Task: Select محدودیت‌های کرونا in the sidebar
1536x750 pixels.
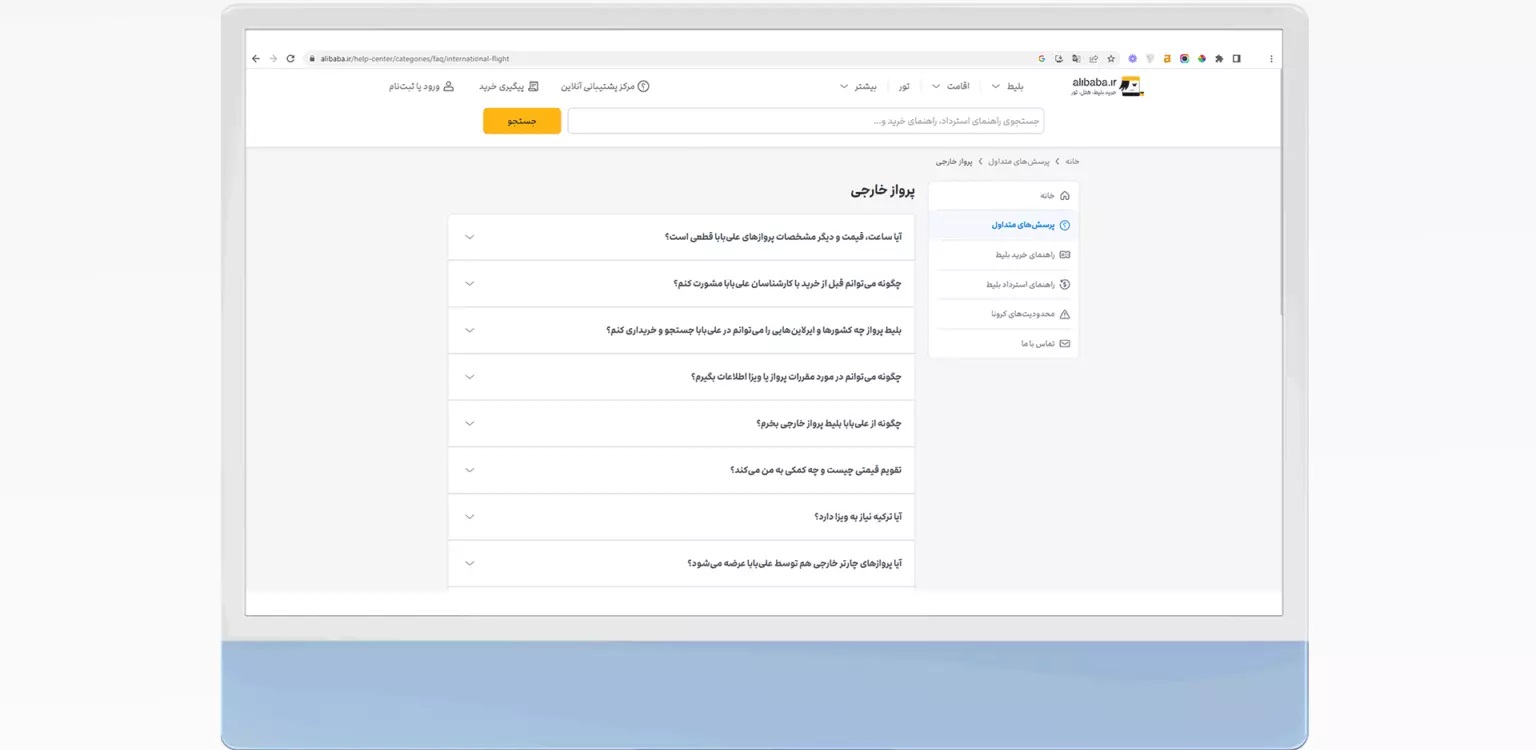Action: pos(1003,314)
